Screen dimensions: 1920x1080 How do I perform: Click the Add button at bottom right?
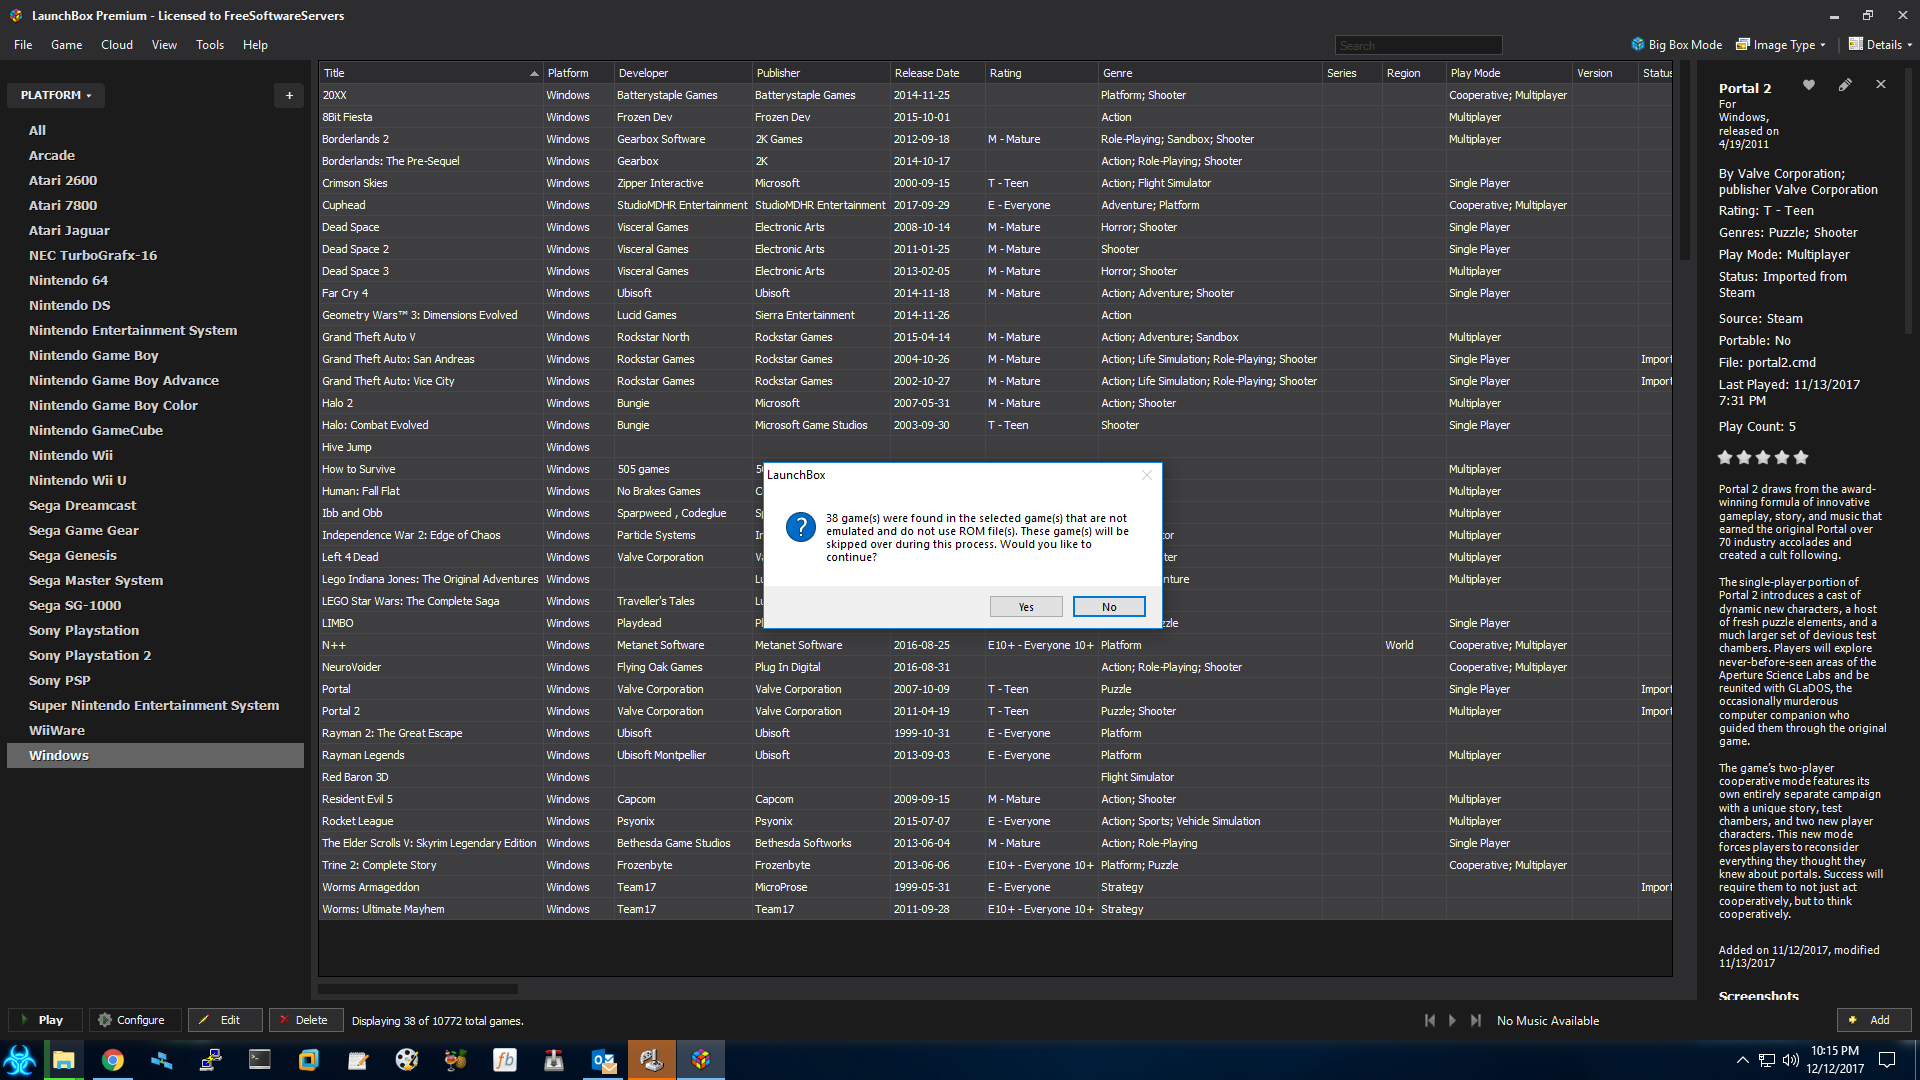coord(1874,1020)
